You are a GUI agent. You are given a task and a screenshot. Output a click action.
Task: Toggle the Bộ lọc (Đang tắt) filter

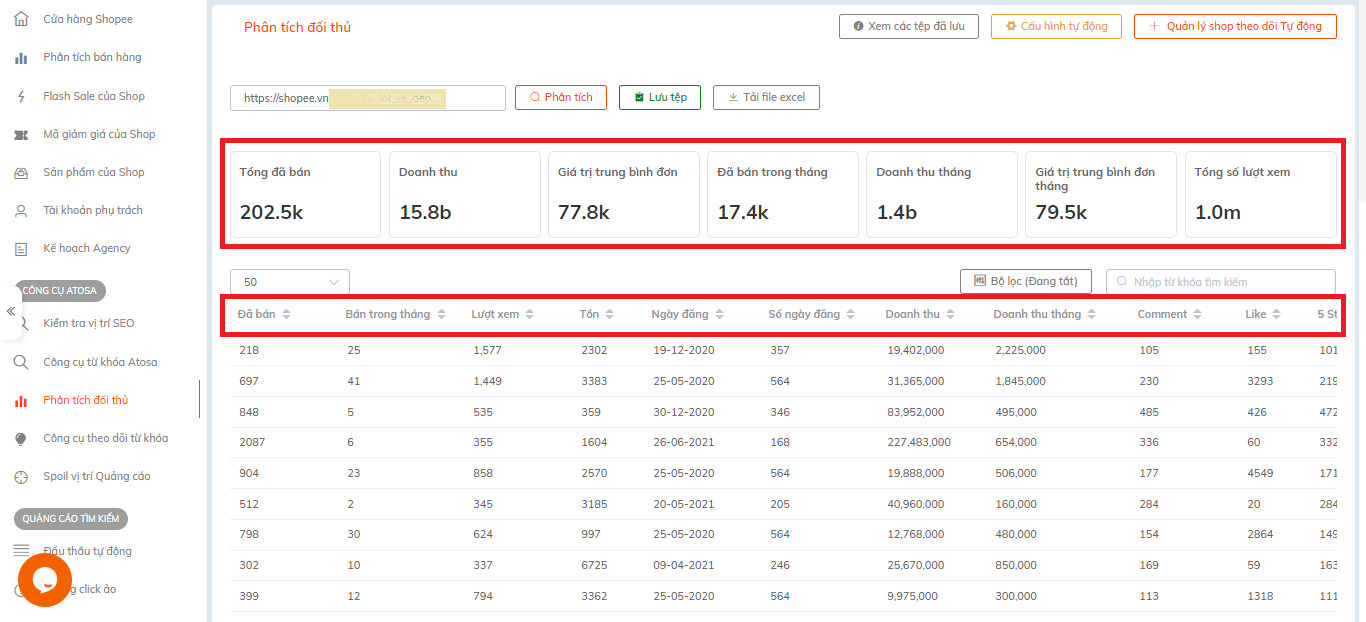click(x=1025, y=282)
